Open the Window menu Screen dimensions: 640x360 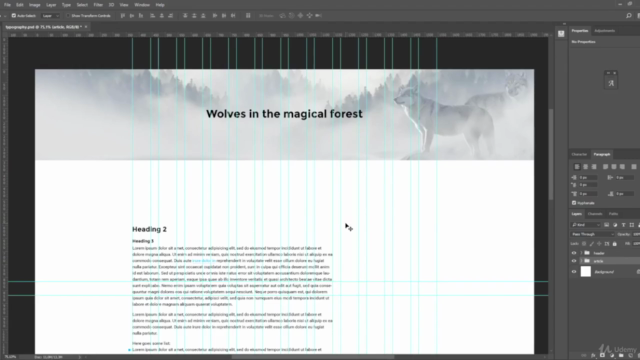[x=142, y=5]
